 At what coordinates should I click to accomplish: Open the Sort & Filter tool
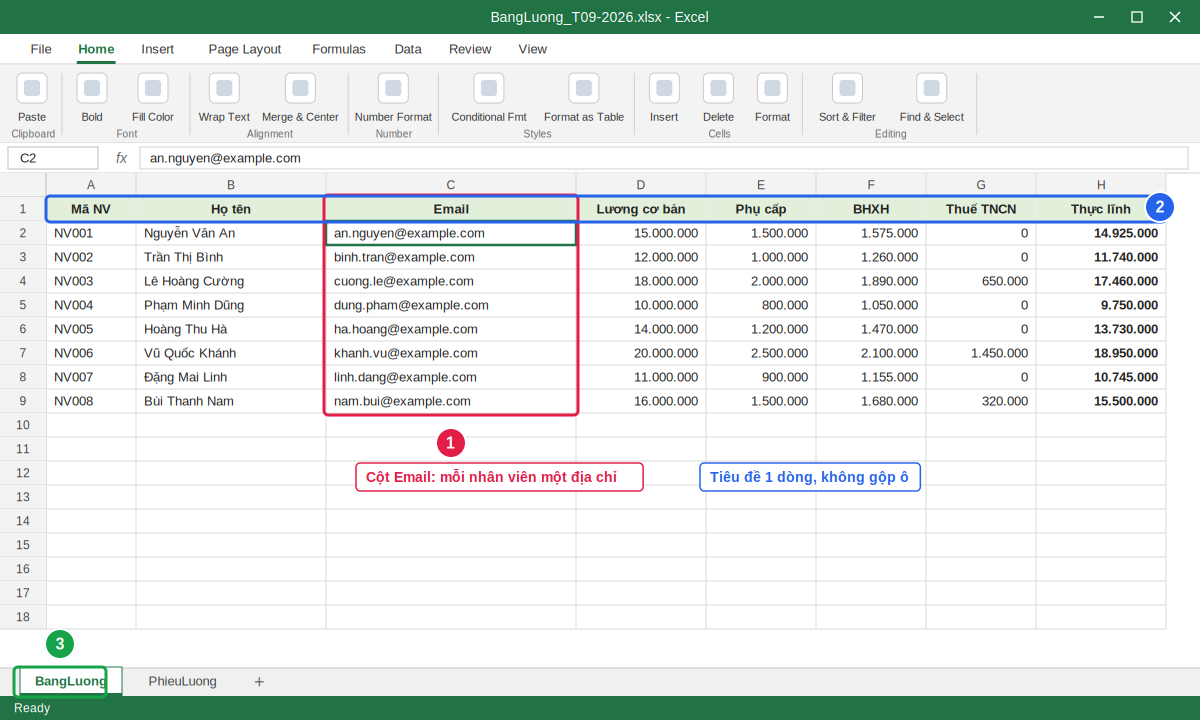[x=847, y=88]
